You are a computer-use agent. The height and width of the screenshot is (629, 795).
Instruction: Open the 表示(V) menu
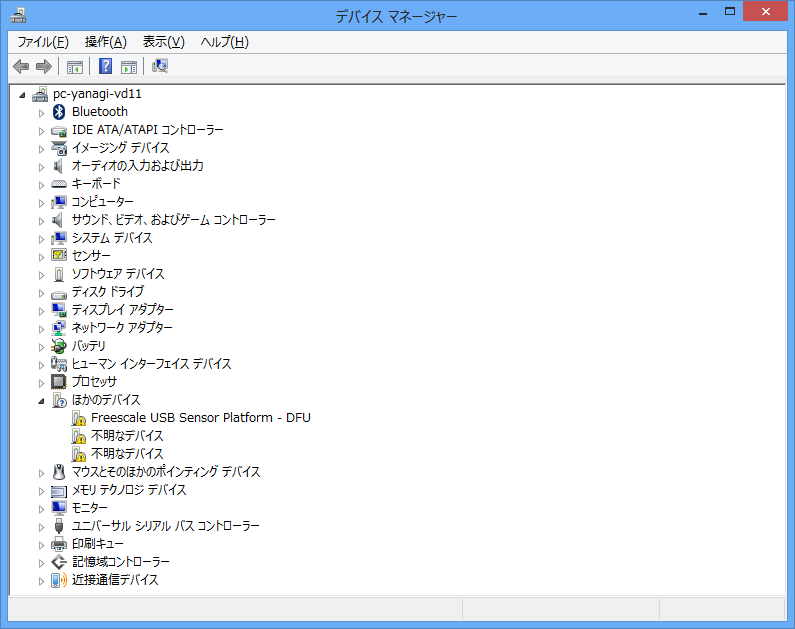[163, 42]
